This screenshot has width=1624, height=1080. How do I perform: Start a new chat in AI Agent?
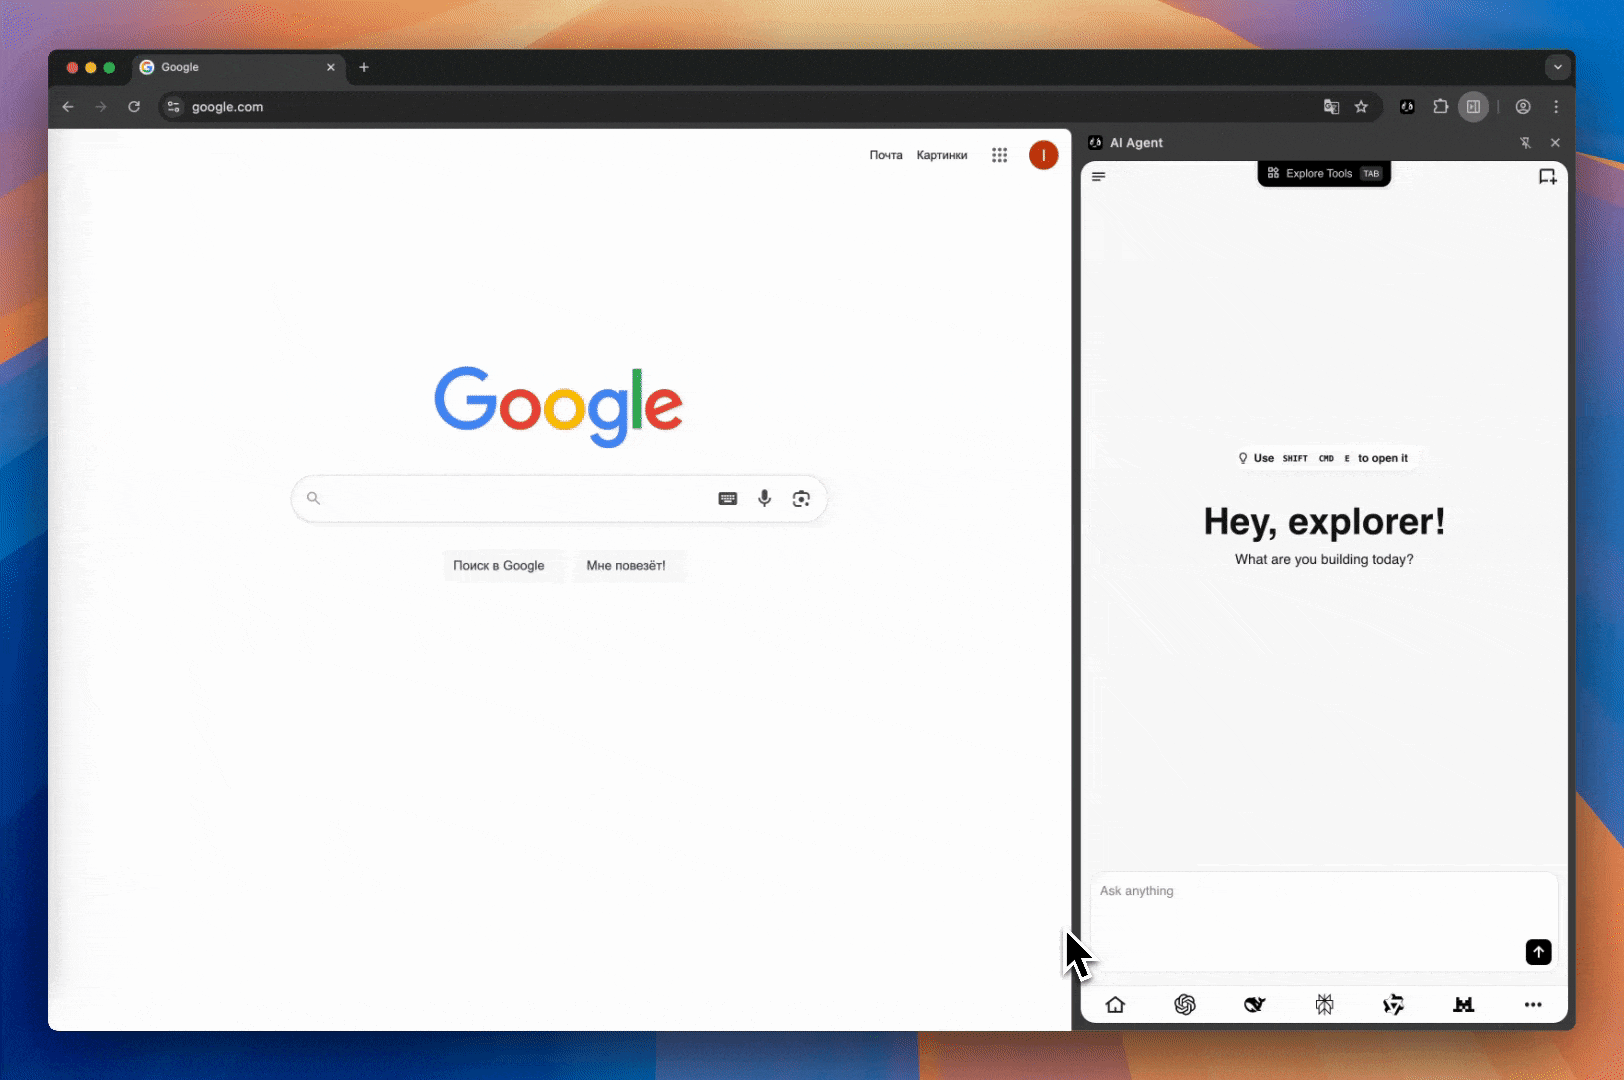1547,177
